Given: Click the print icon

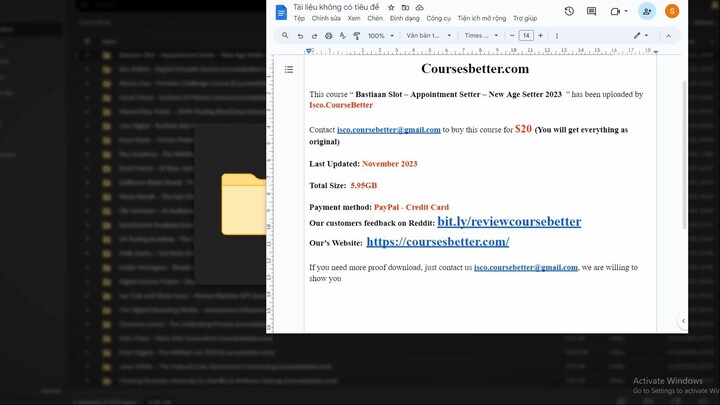Looking at the screenshot, I should point(328,36).
